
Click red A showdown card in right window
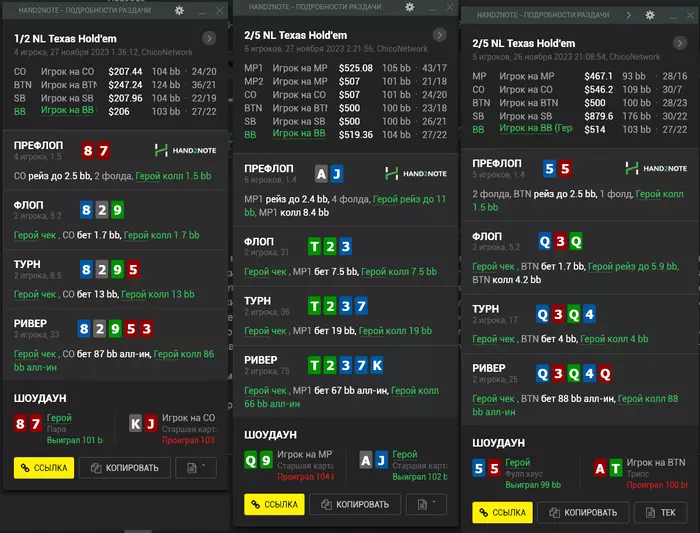600,468
